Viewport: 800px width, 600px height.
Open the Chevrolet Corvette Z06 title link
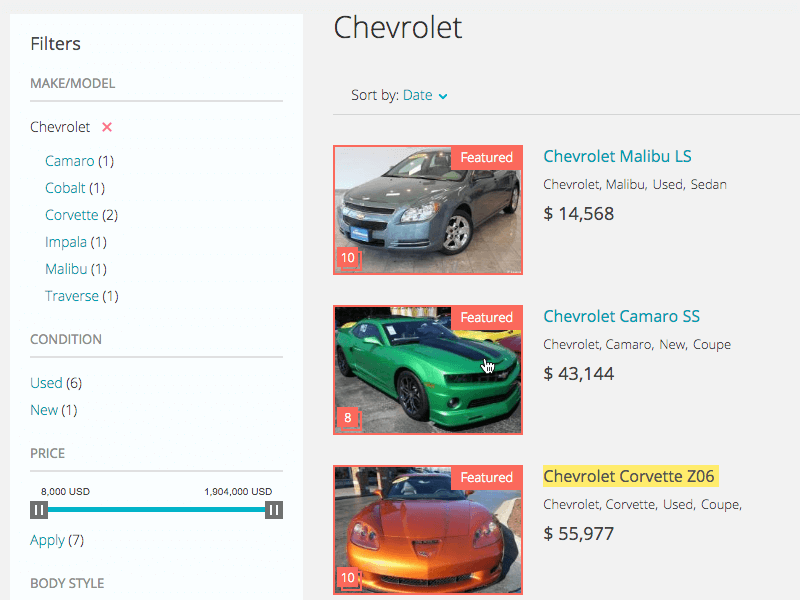click(629, 477)
